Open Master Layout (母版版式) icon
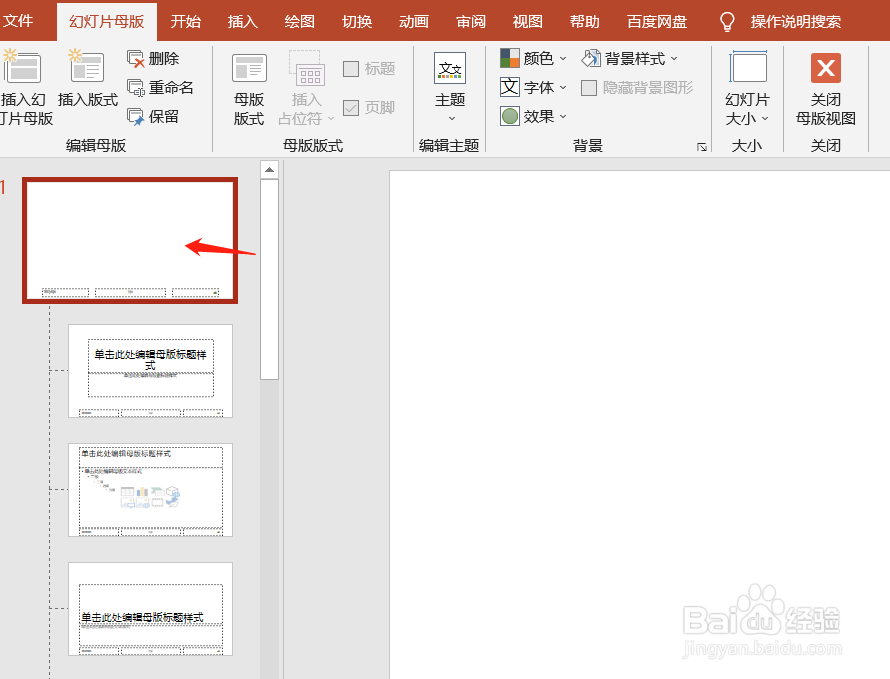Screen dimensions: 890x679 pos(249,69)
